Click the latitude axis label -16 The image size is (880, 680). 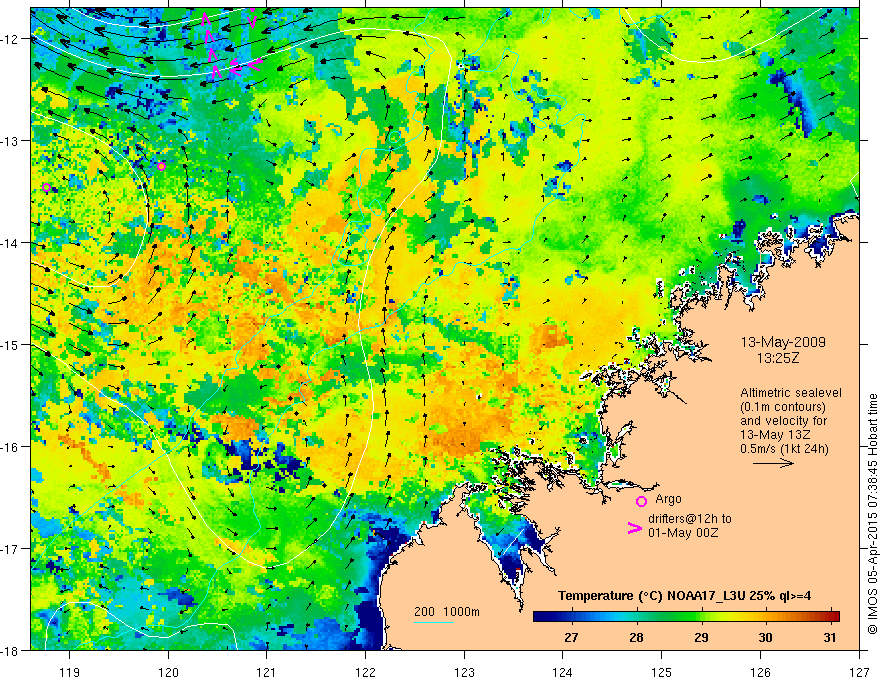coord(10,447)
